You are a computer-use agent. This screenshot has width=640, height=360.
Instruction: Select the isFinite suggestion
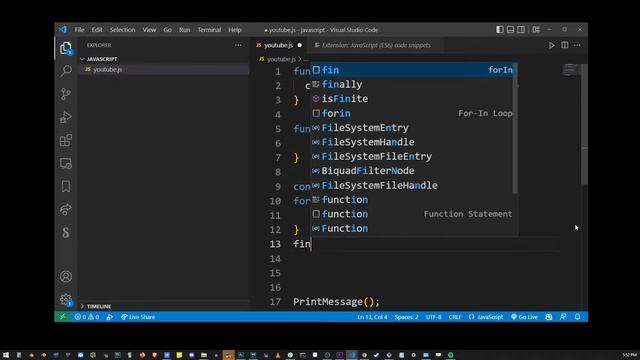(413, 99)
